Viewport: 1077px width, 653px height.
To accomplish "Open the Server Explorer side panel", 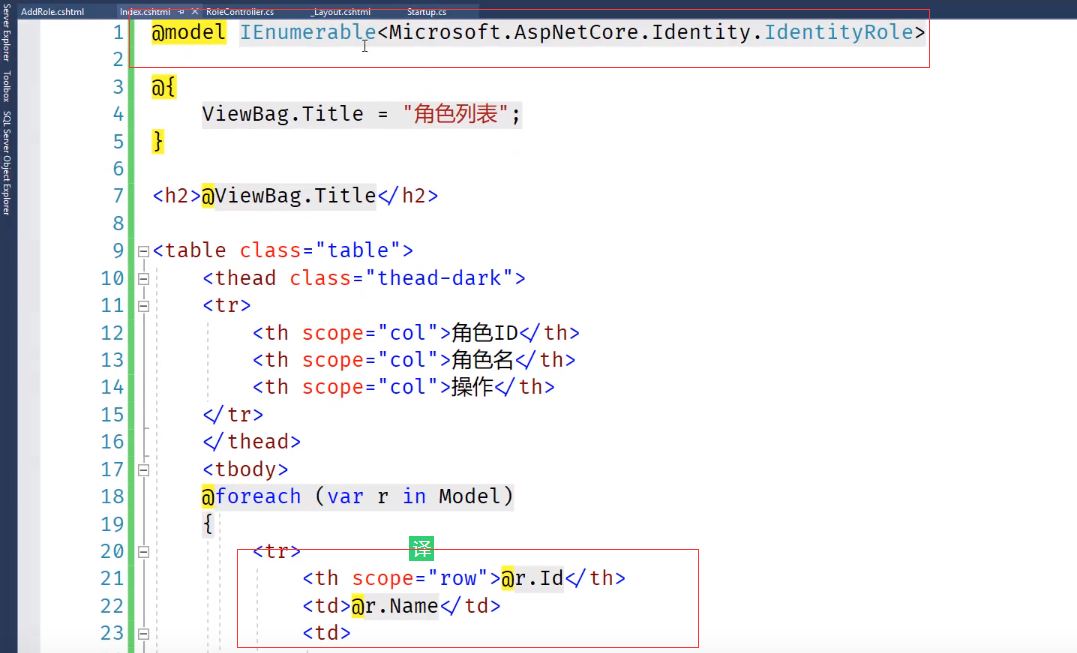I will [x=6, y=31].
